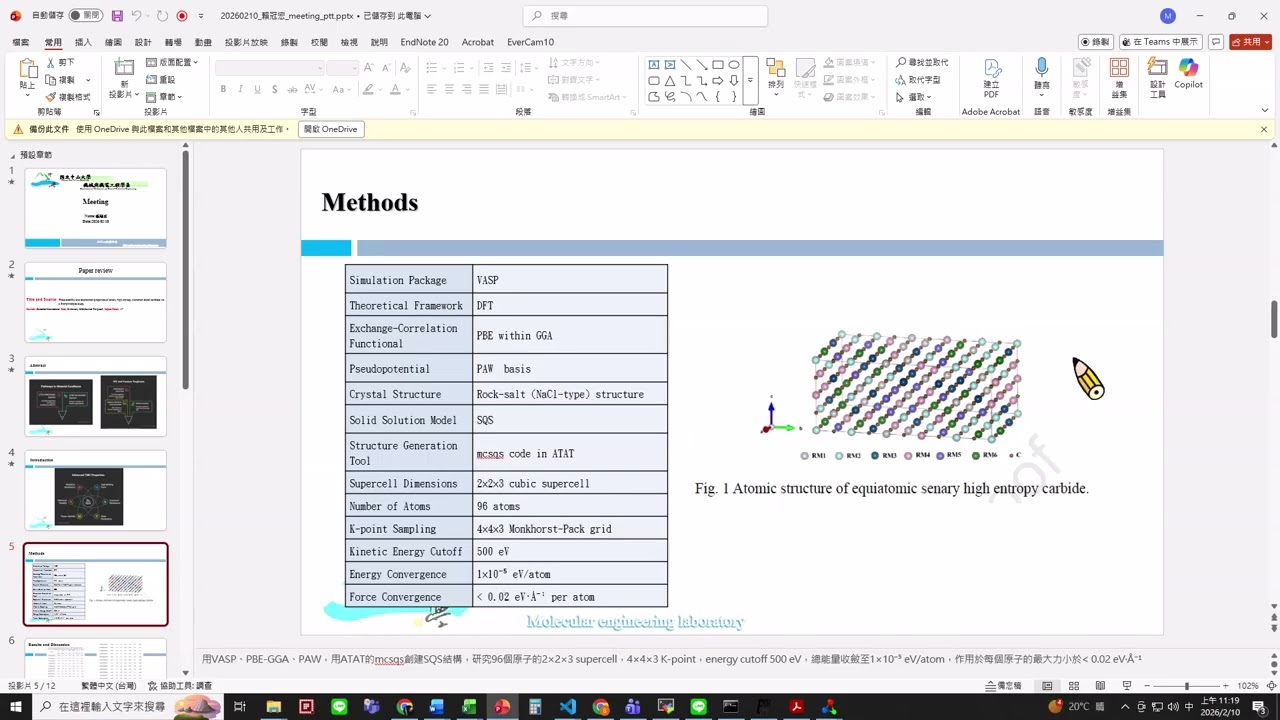The width and height of the screenshot is (1280, 720).
Task: Launch Copilot from the ribbon
Action: [x=1188, y=74]
